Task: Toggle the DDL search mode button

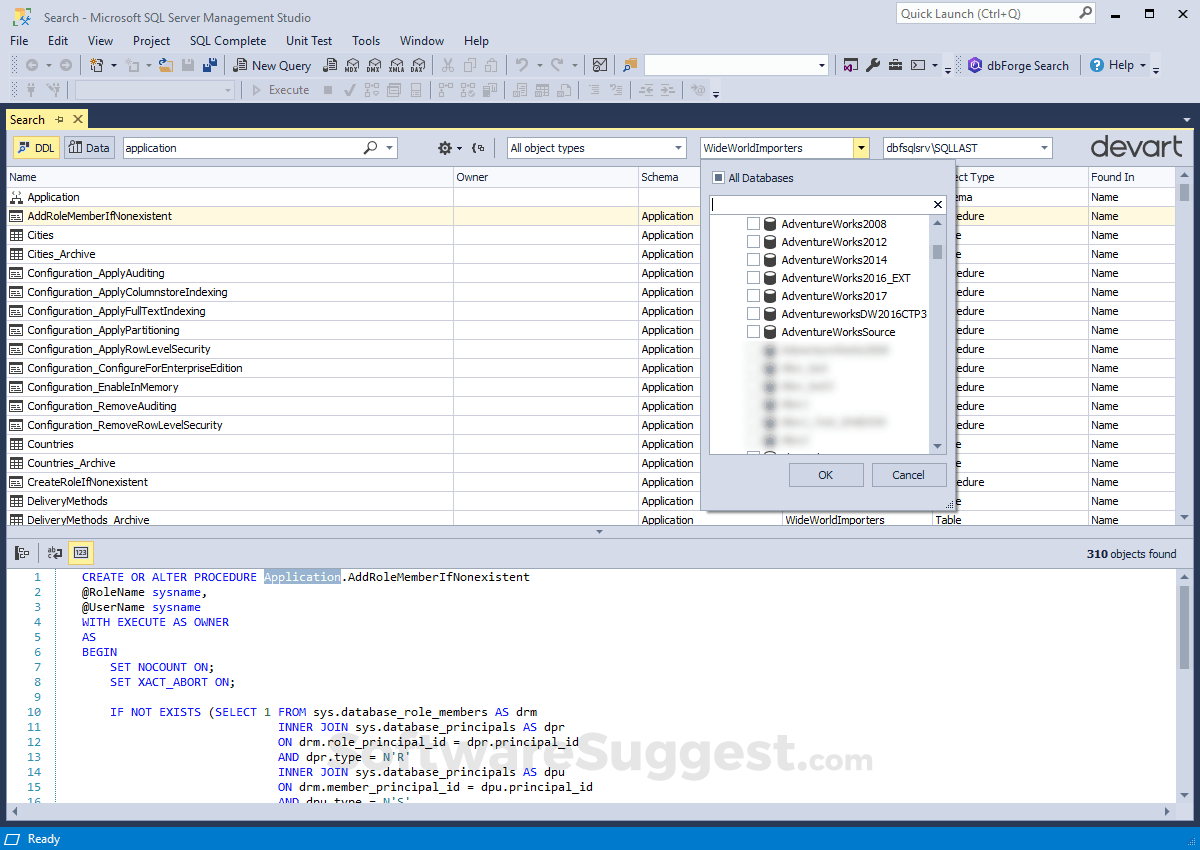Action: (x=36, y=148)
